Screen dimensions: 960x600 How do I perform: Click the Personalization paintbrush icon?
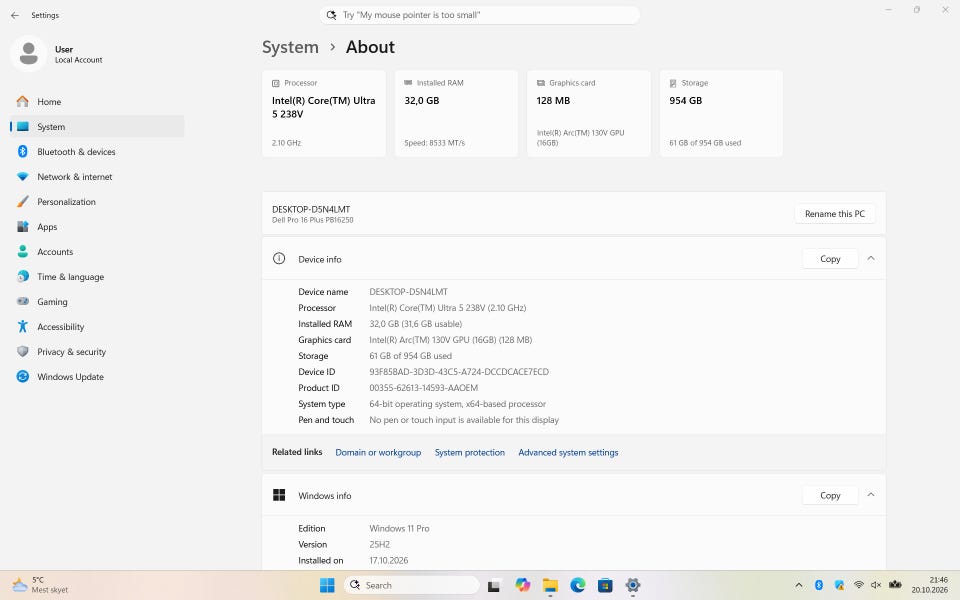[x=23, y=201]
